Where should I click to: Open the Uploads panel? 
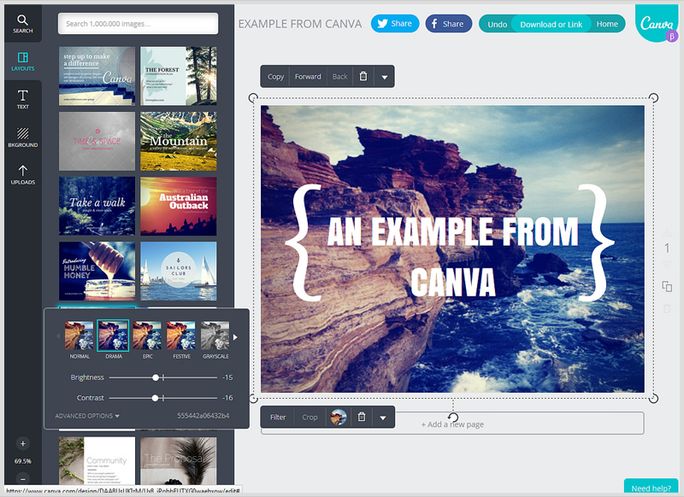click(x=23, y=174)
